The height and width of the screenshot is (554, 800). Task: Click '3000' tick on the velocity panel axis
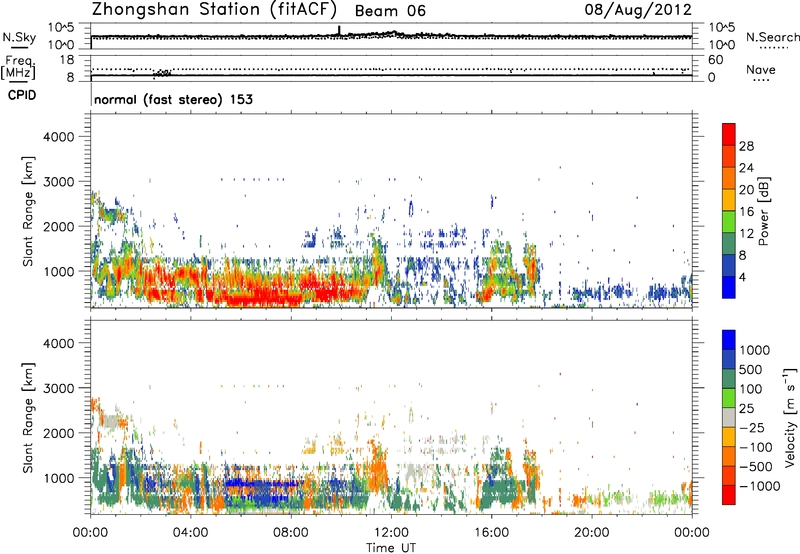click(59, 388)
